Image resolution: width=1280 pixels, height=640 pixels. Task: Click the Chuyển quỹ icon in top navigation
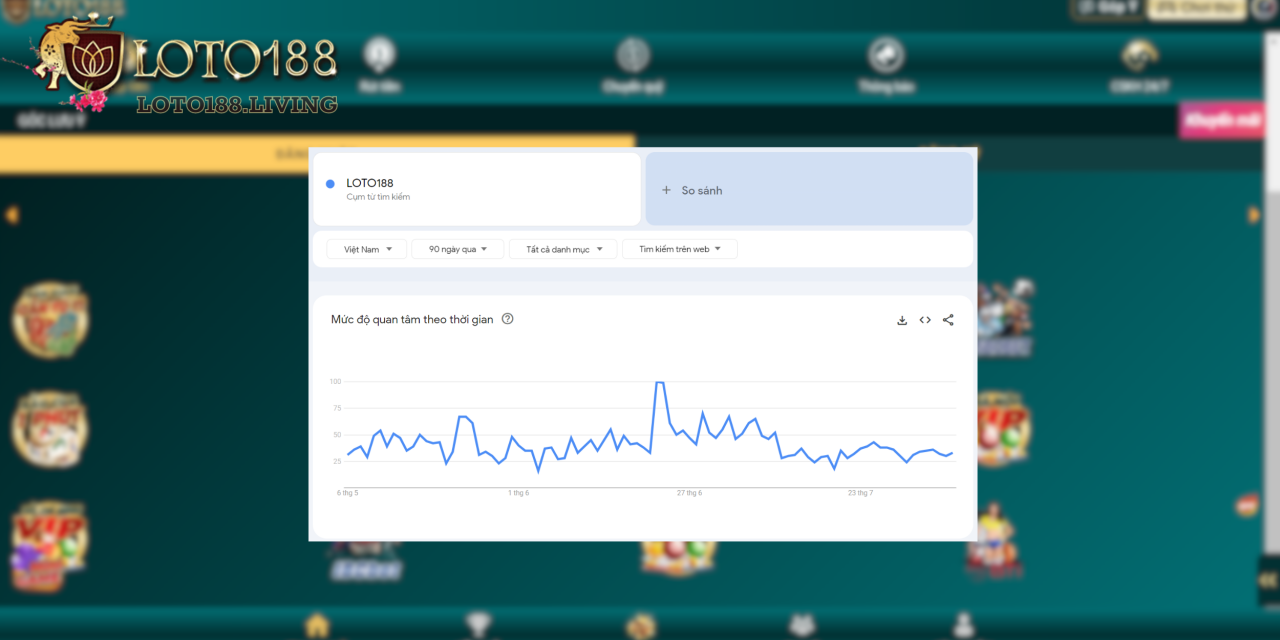(x=633, y=56)
